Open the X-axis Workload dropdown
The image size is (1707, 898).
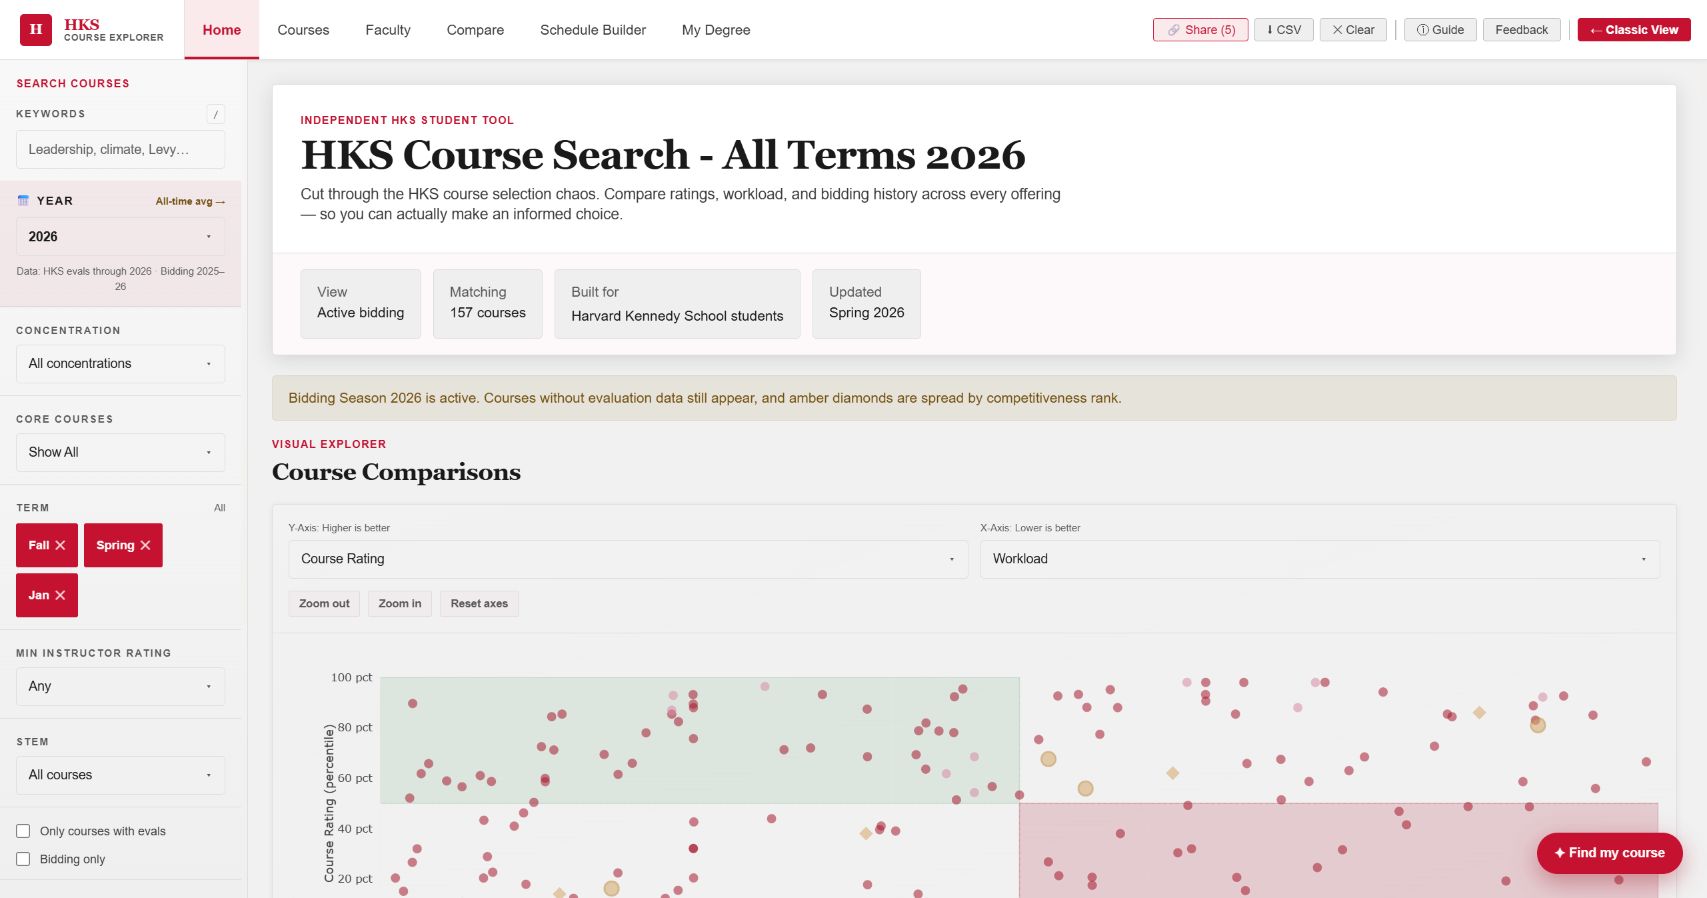click(1320, 559)
